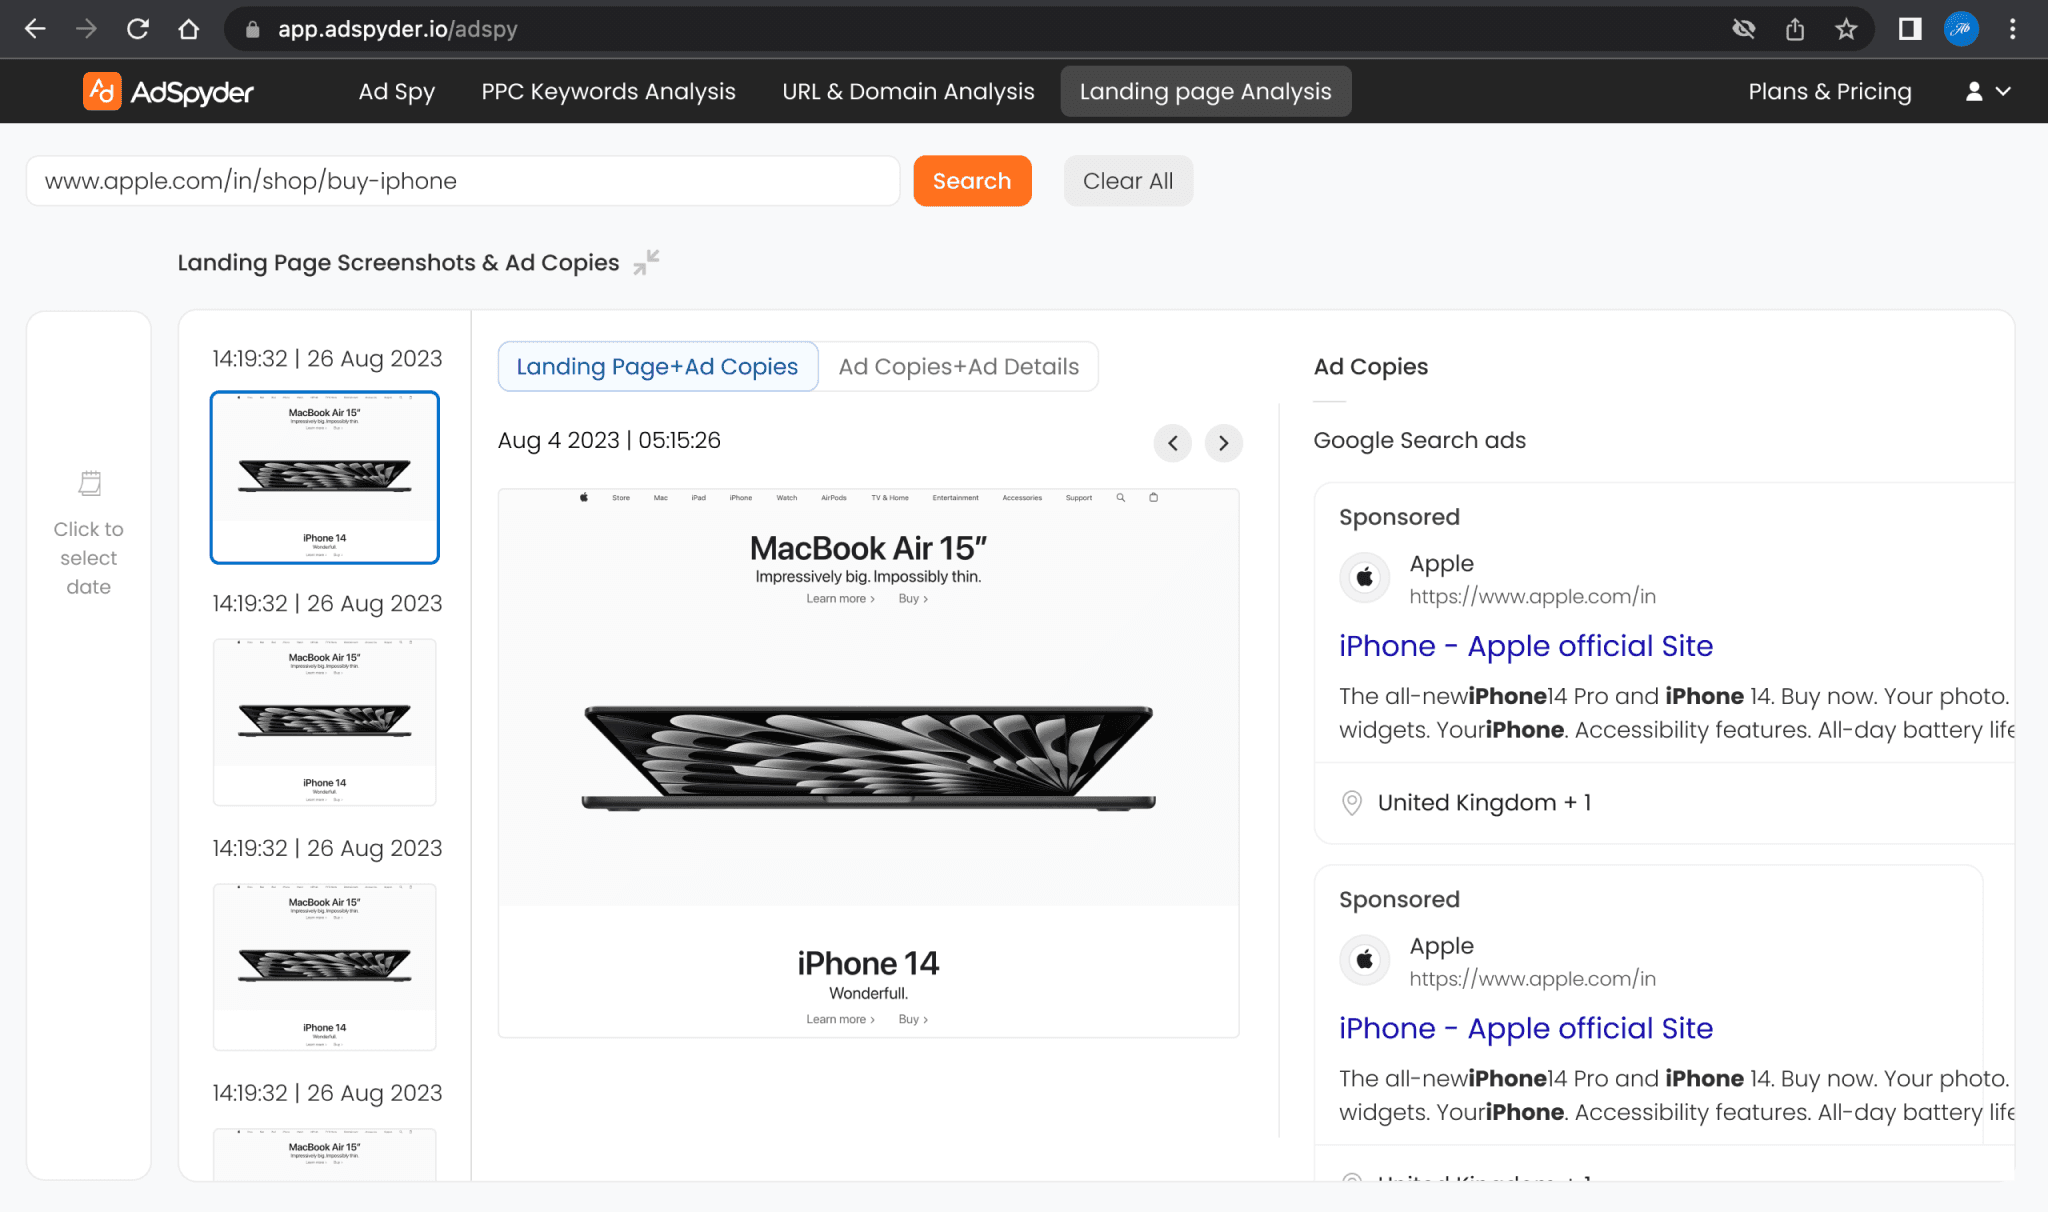Show next landing page screenshot

pos(1223,443)
